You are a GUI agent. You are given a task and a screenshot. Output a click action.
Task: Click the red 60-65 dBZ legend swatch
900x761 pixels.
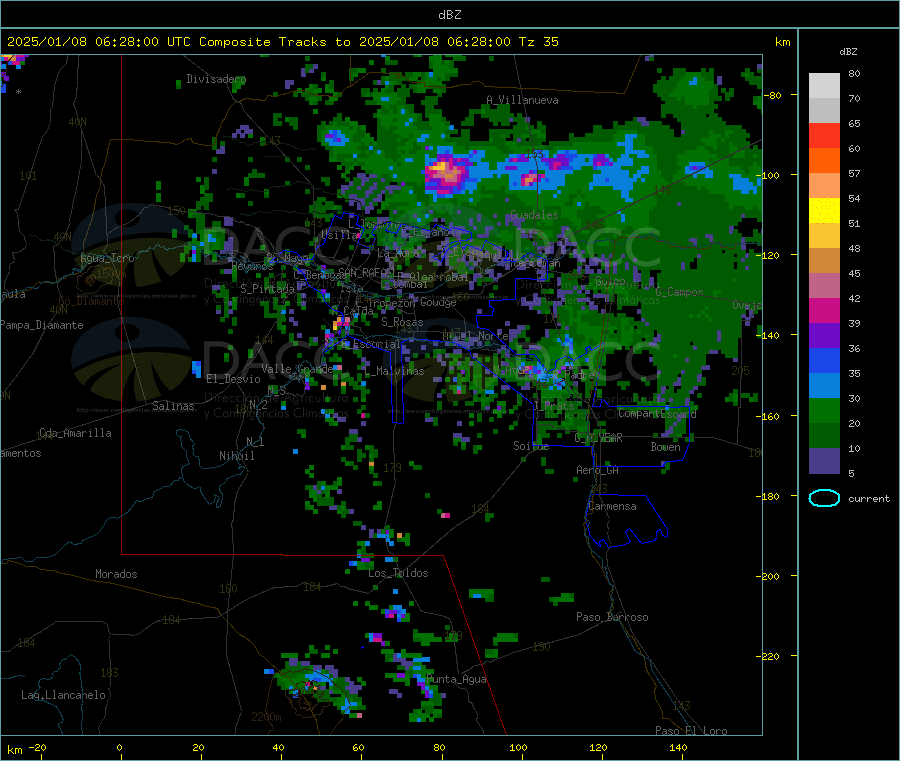click(824, 135)
